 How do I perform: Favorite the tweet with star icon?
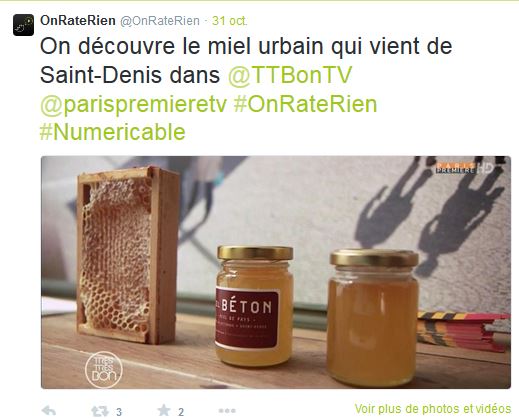(x=164, y=411)
